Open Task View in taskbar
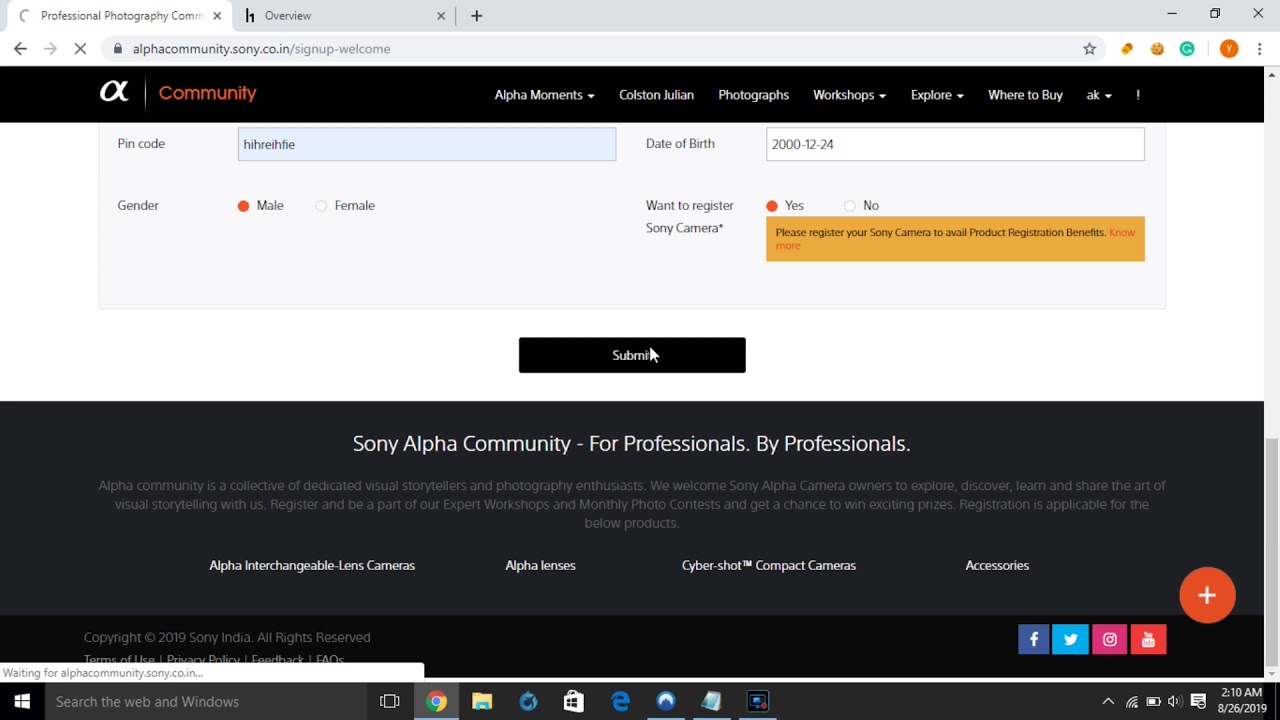The width and height of the screenshot is (1280, 720). coord(390,701)
